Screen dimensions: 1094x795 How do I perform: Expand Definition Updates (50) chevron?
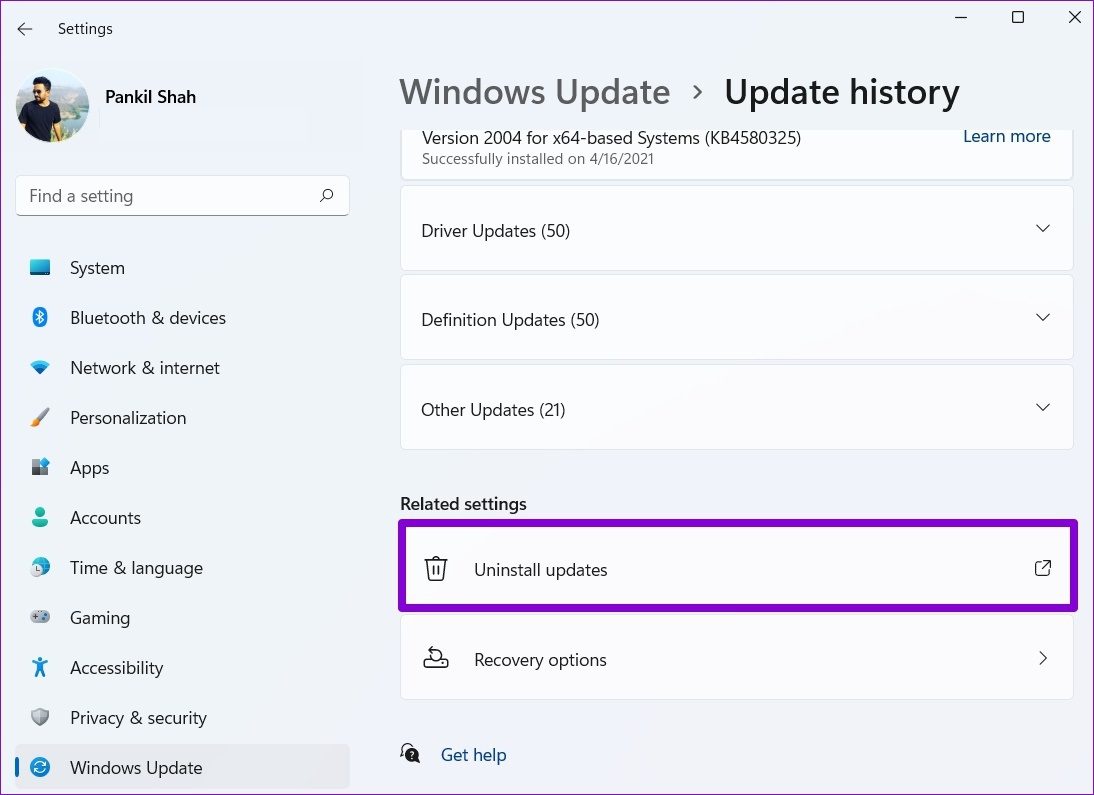tap(1042, 318)
